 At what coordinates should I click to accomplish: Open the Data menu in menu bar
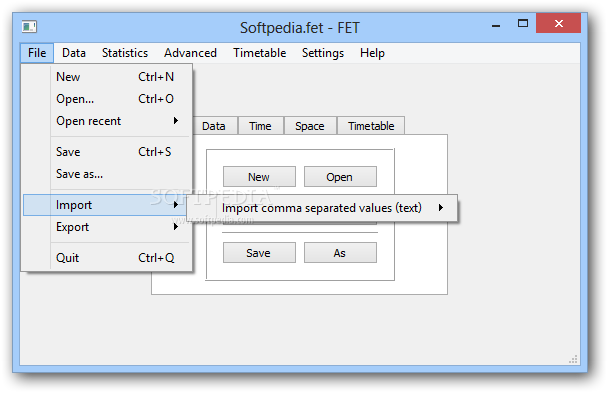[x=74, y=53]
